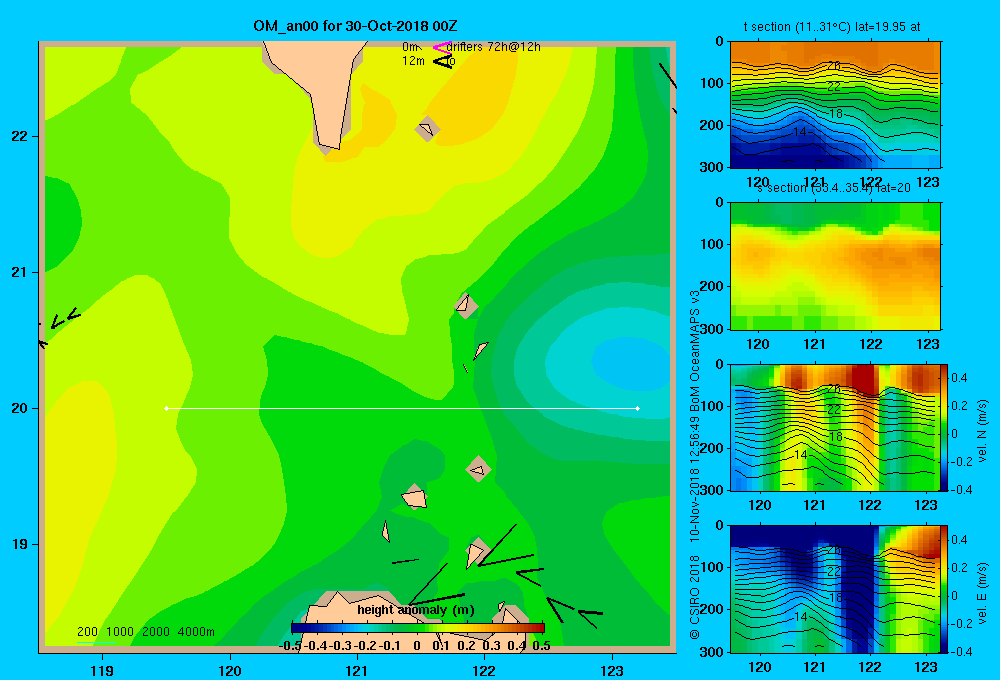The image size is (1000, 680).
Task: Click depth label 300 on salinity section axis
Action: (x=713, y=329)
